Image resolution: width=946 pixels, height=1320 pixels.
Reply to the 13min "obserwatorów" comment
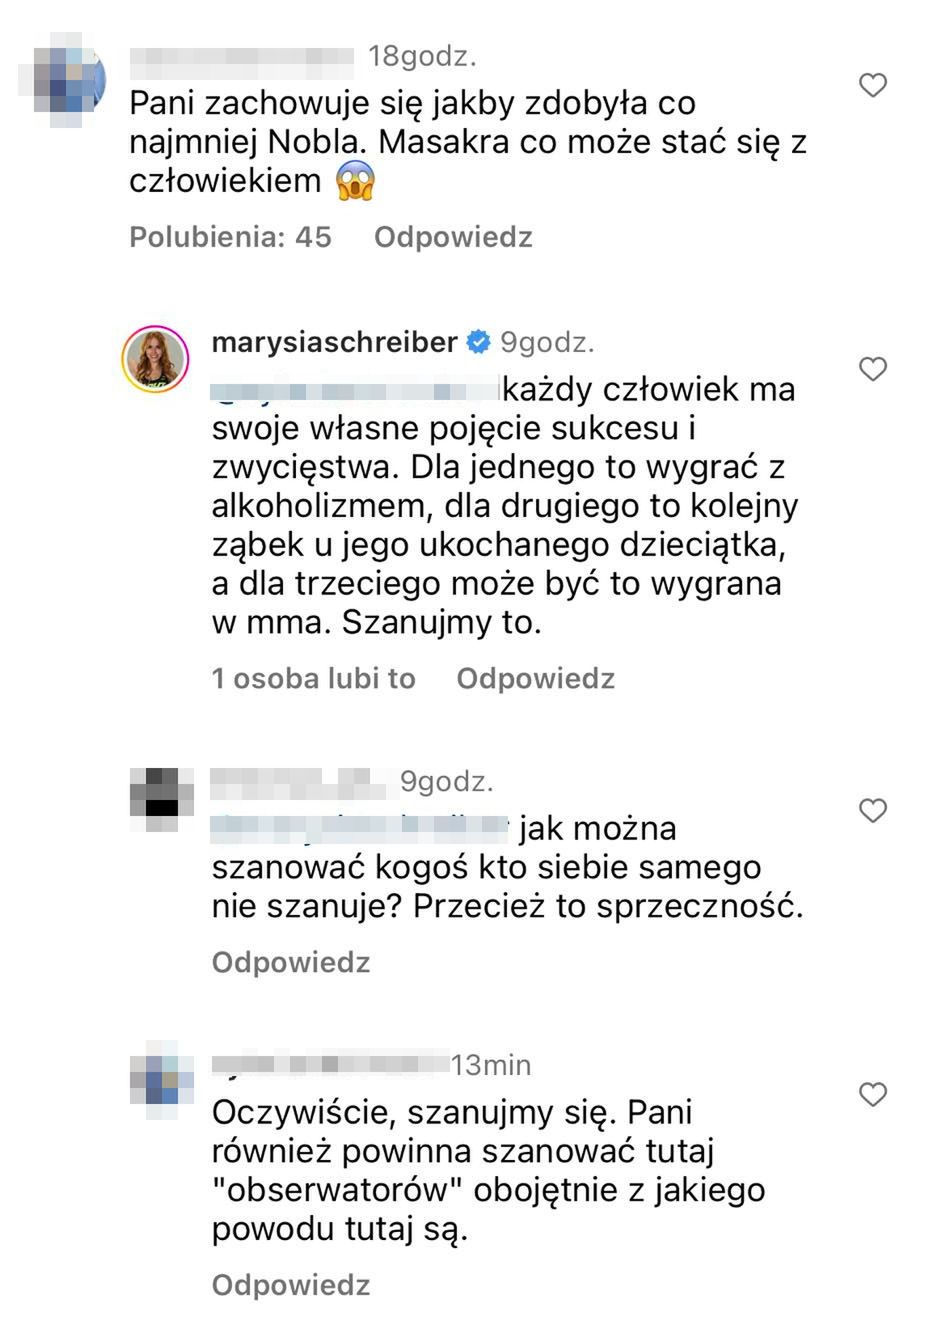291,1285
